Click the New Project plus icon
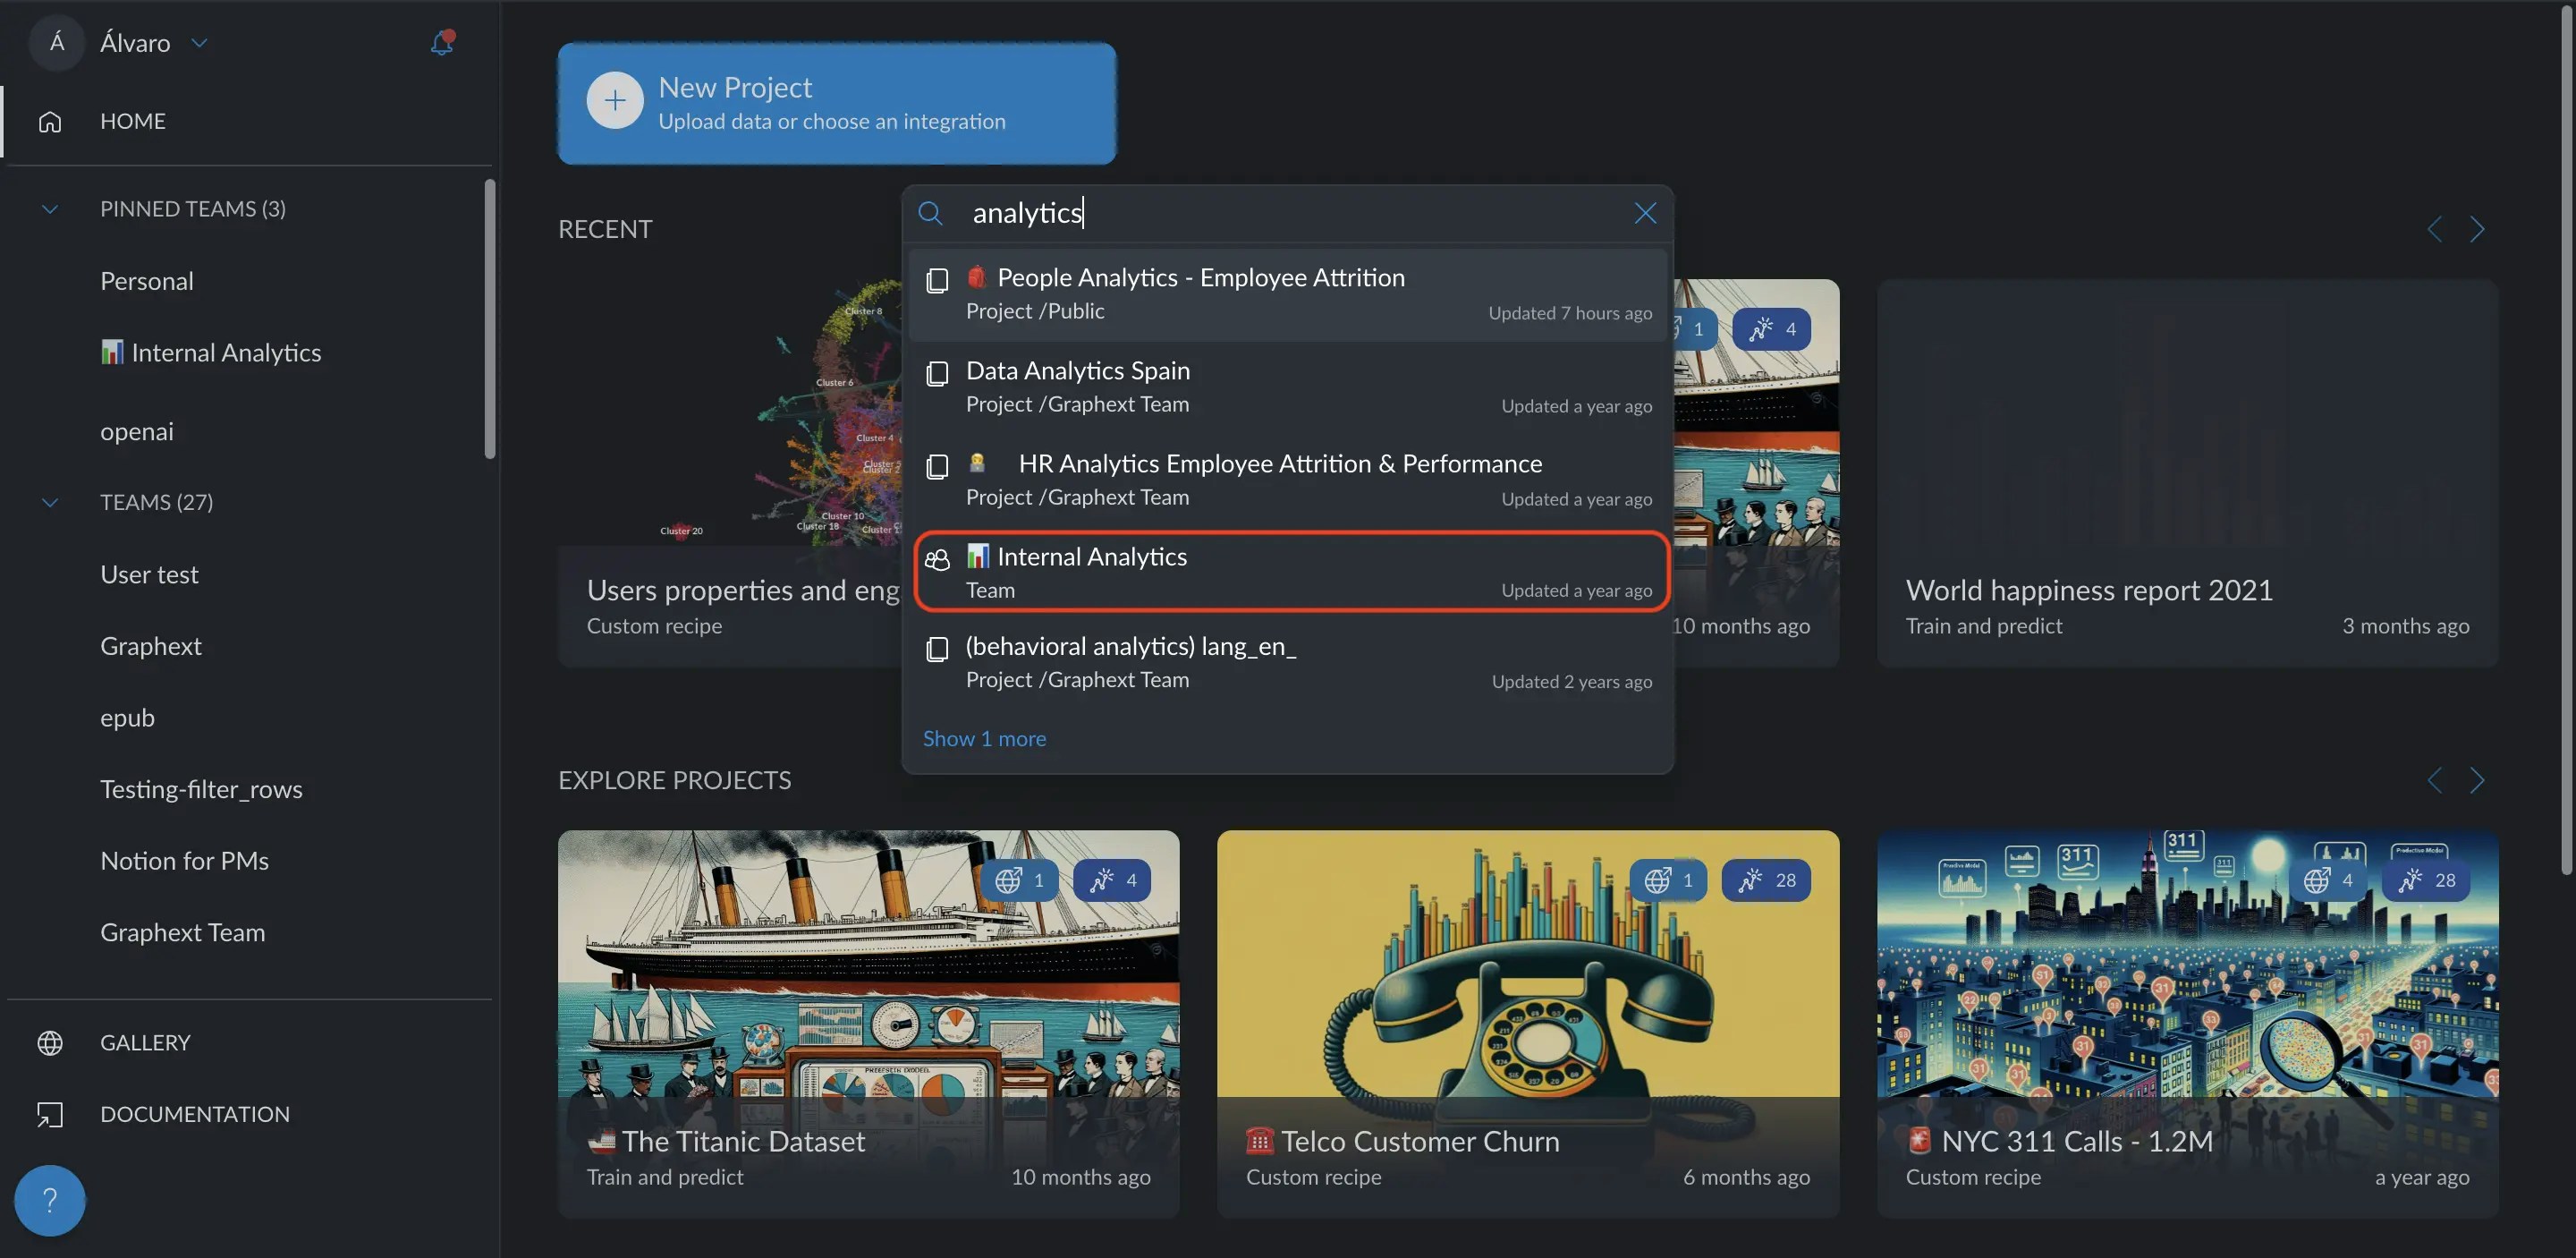 click(614, 101)
